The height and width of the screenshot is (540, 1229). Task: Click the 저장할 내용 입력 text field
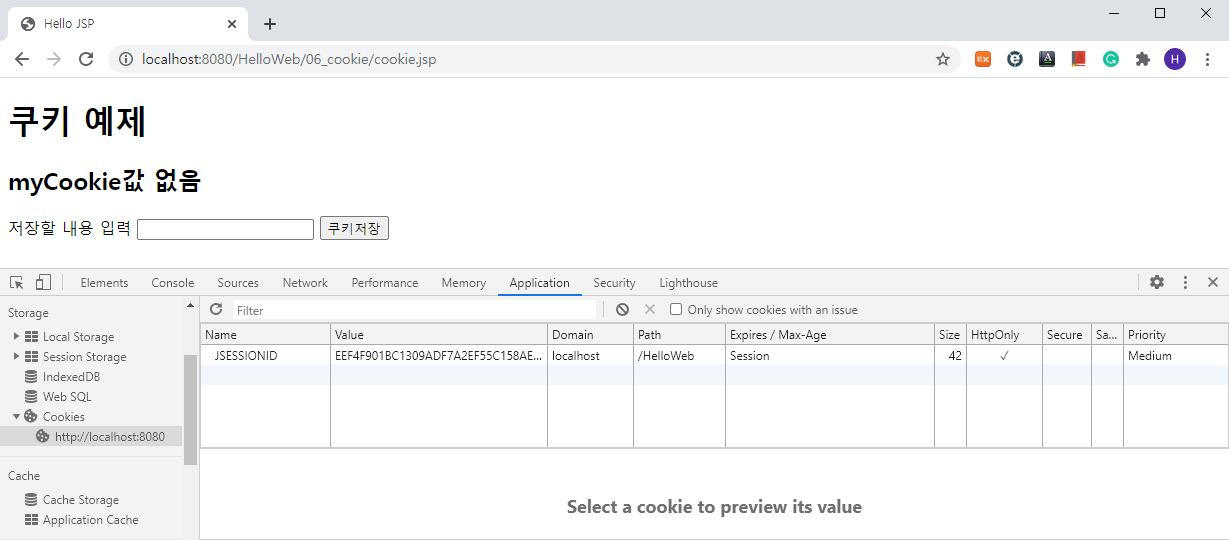[x=225, y=229]
